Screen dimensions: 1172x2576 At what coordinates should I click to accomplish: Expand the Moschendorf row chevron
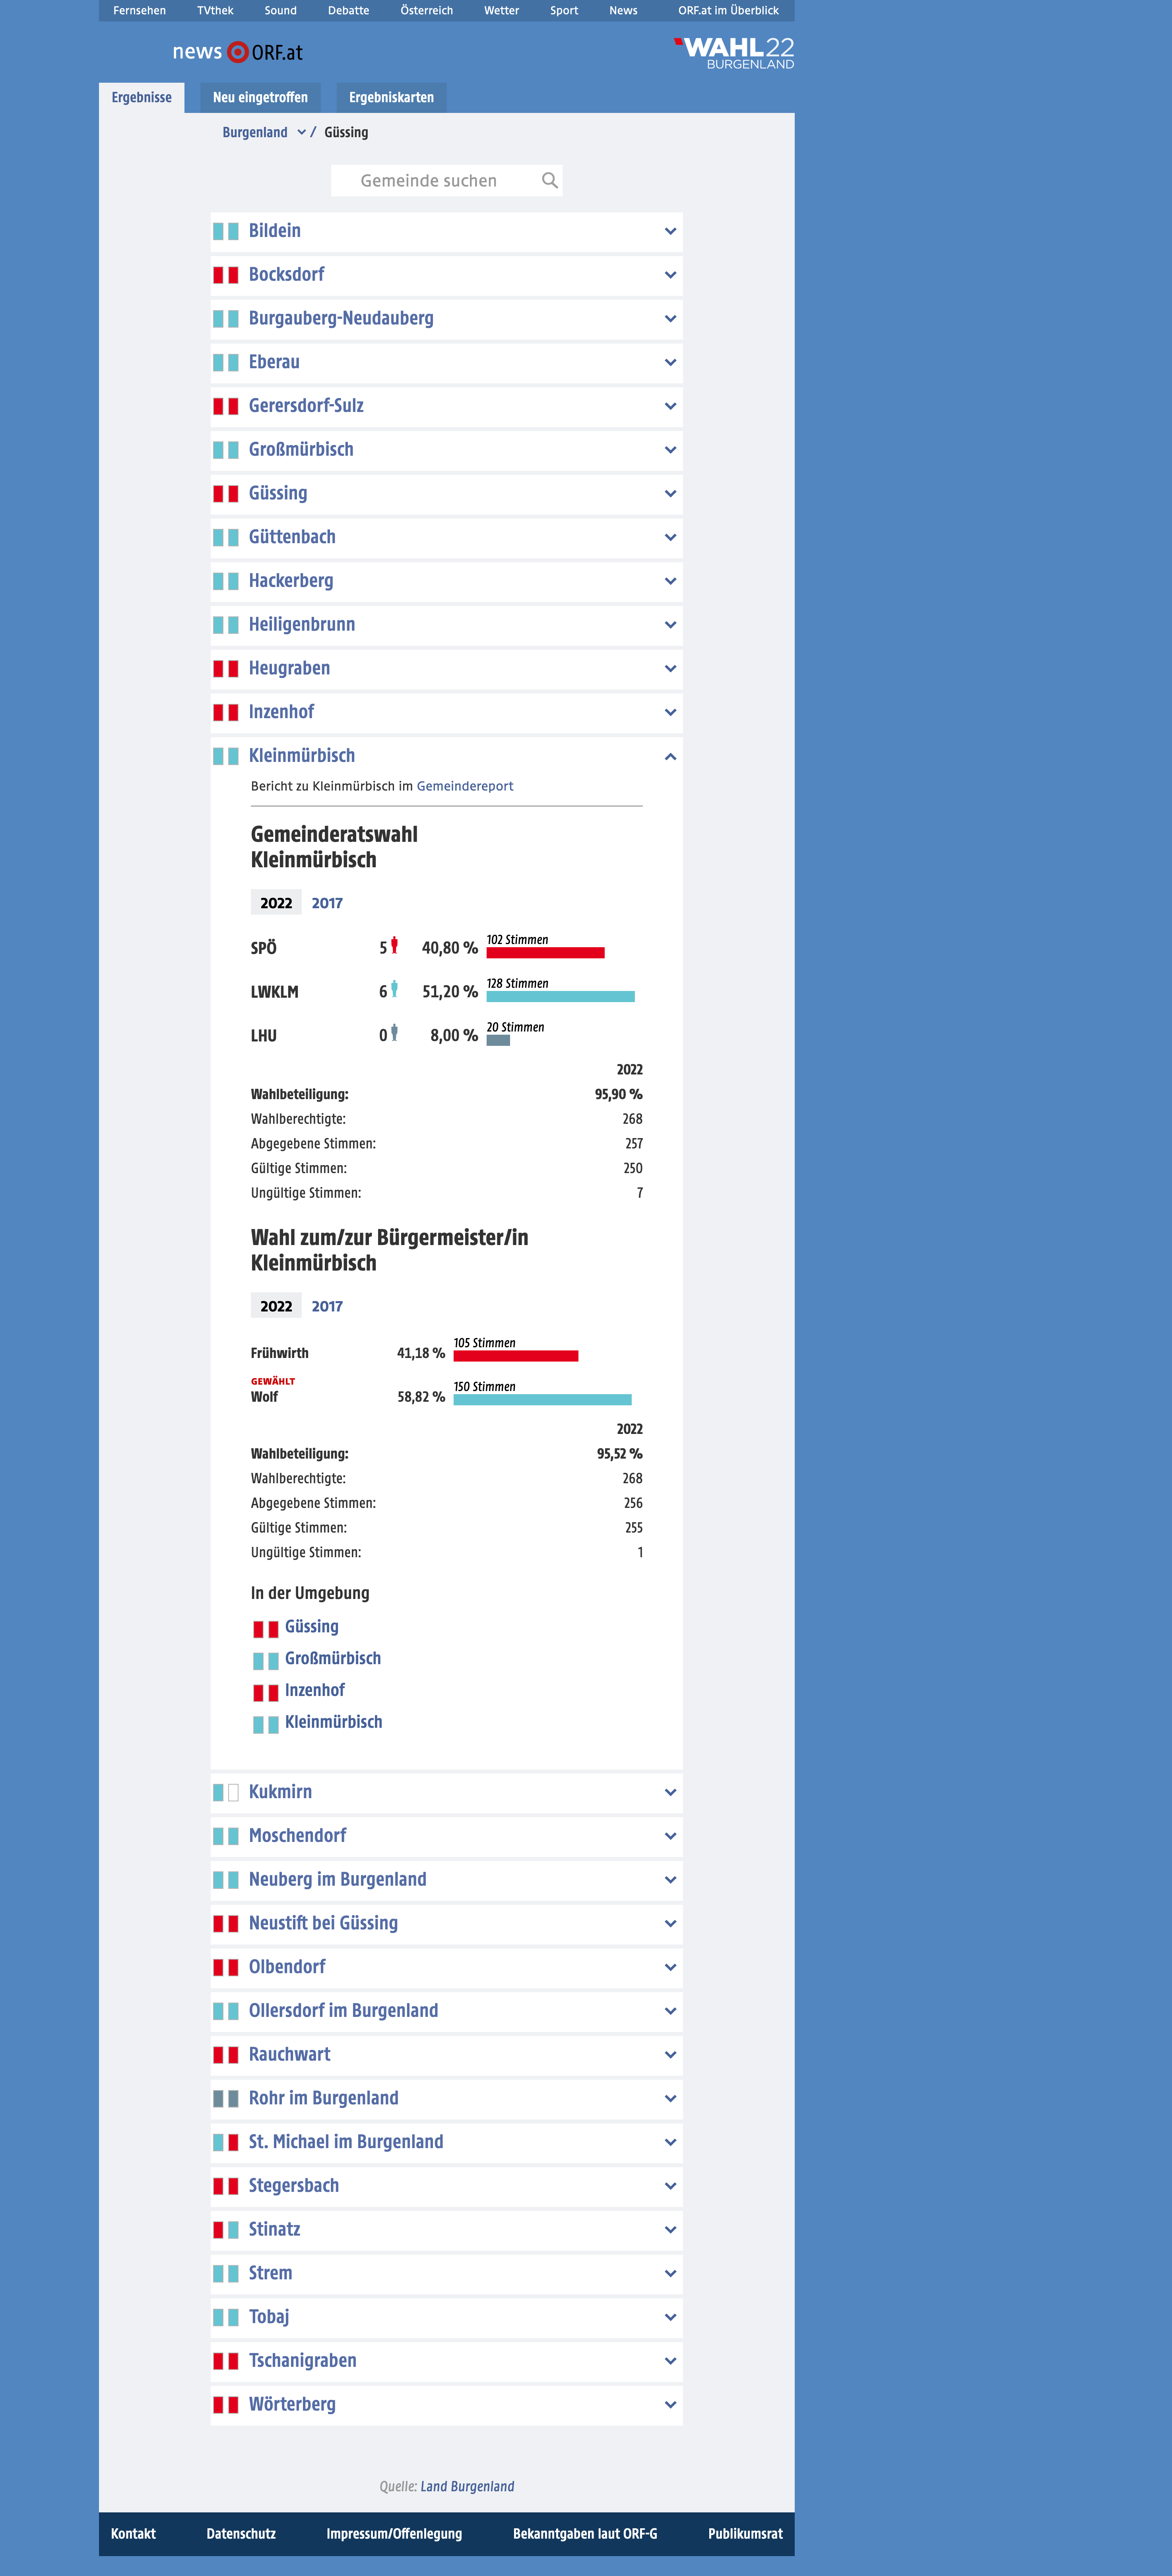click(x=670, y=1836)
